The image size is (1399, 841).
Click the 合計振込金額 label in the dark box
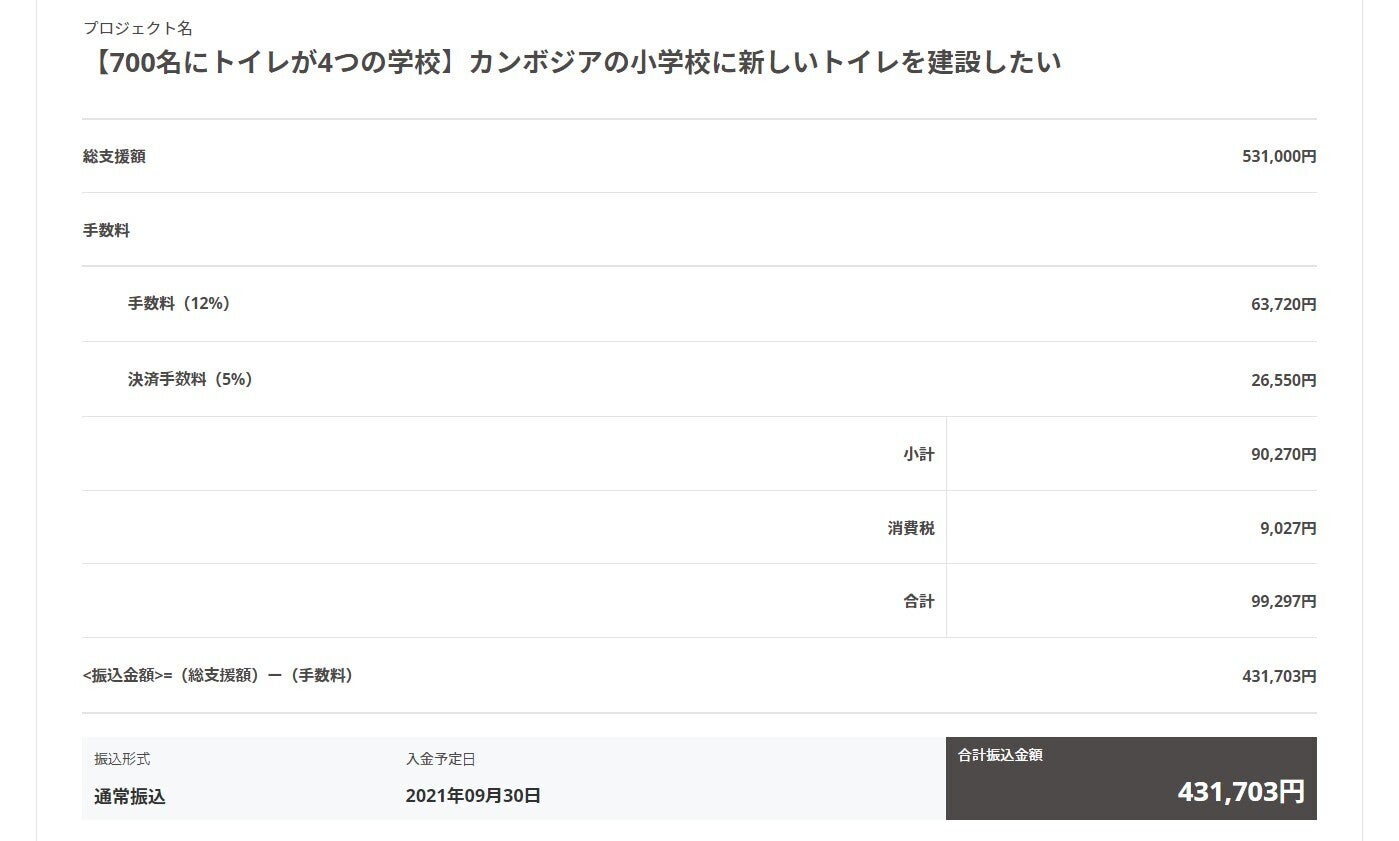click(x=1000, y=756)
